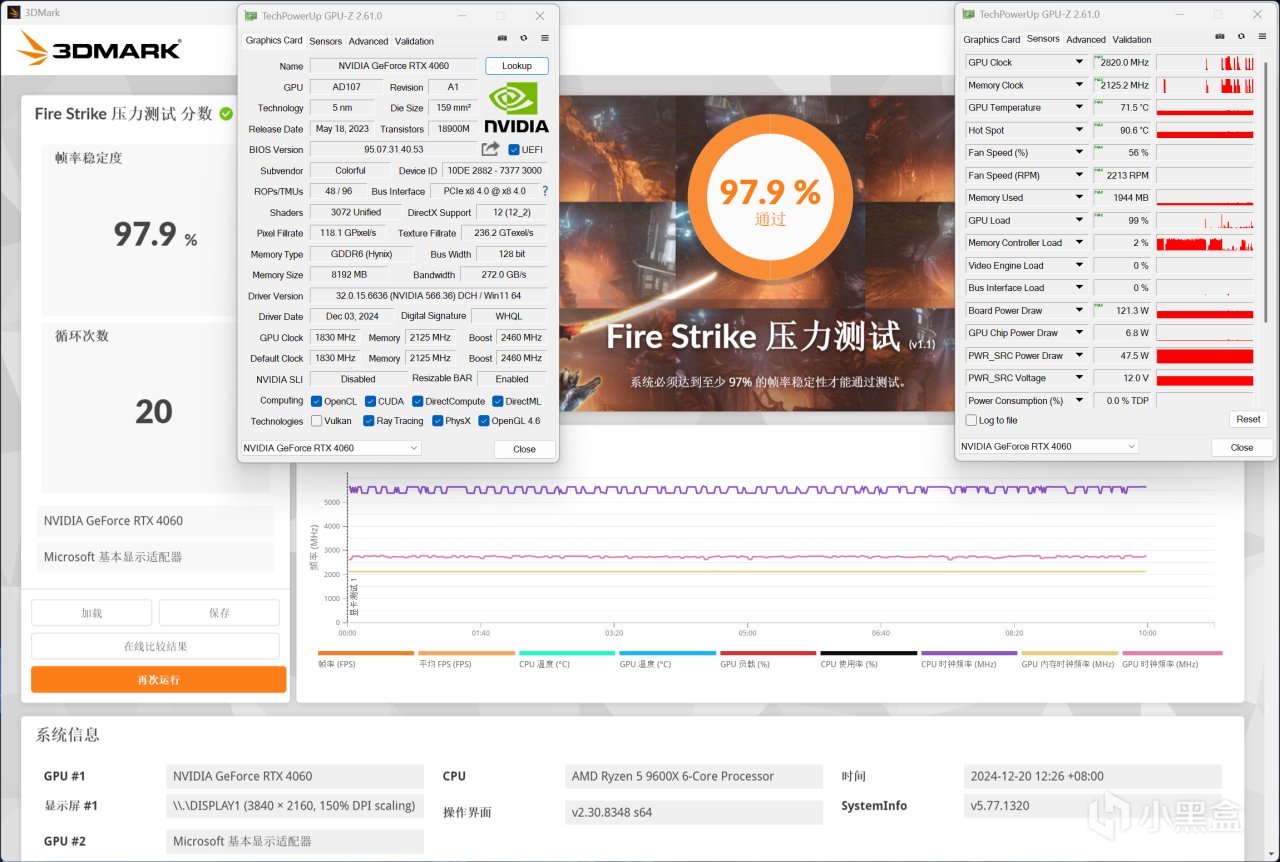The image size is (1280, 862).
Task: Click the NVIDIA logo in GPU-Z
Action: click(x=517, y=108)
